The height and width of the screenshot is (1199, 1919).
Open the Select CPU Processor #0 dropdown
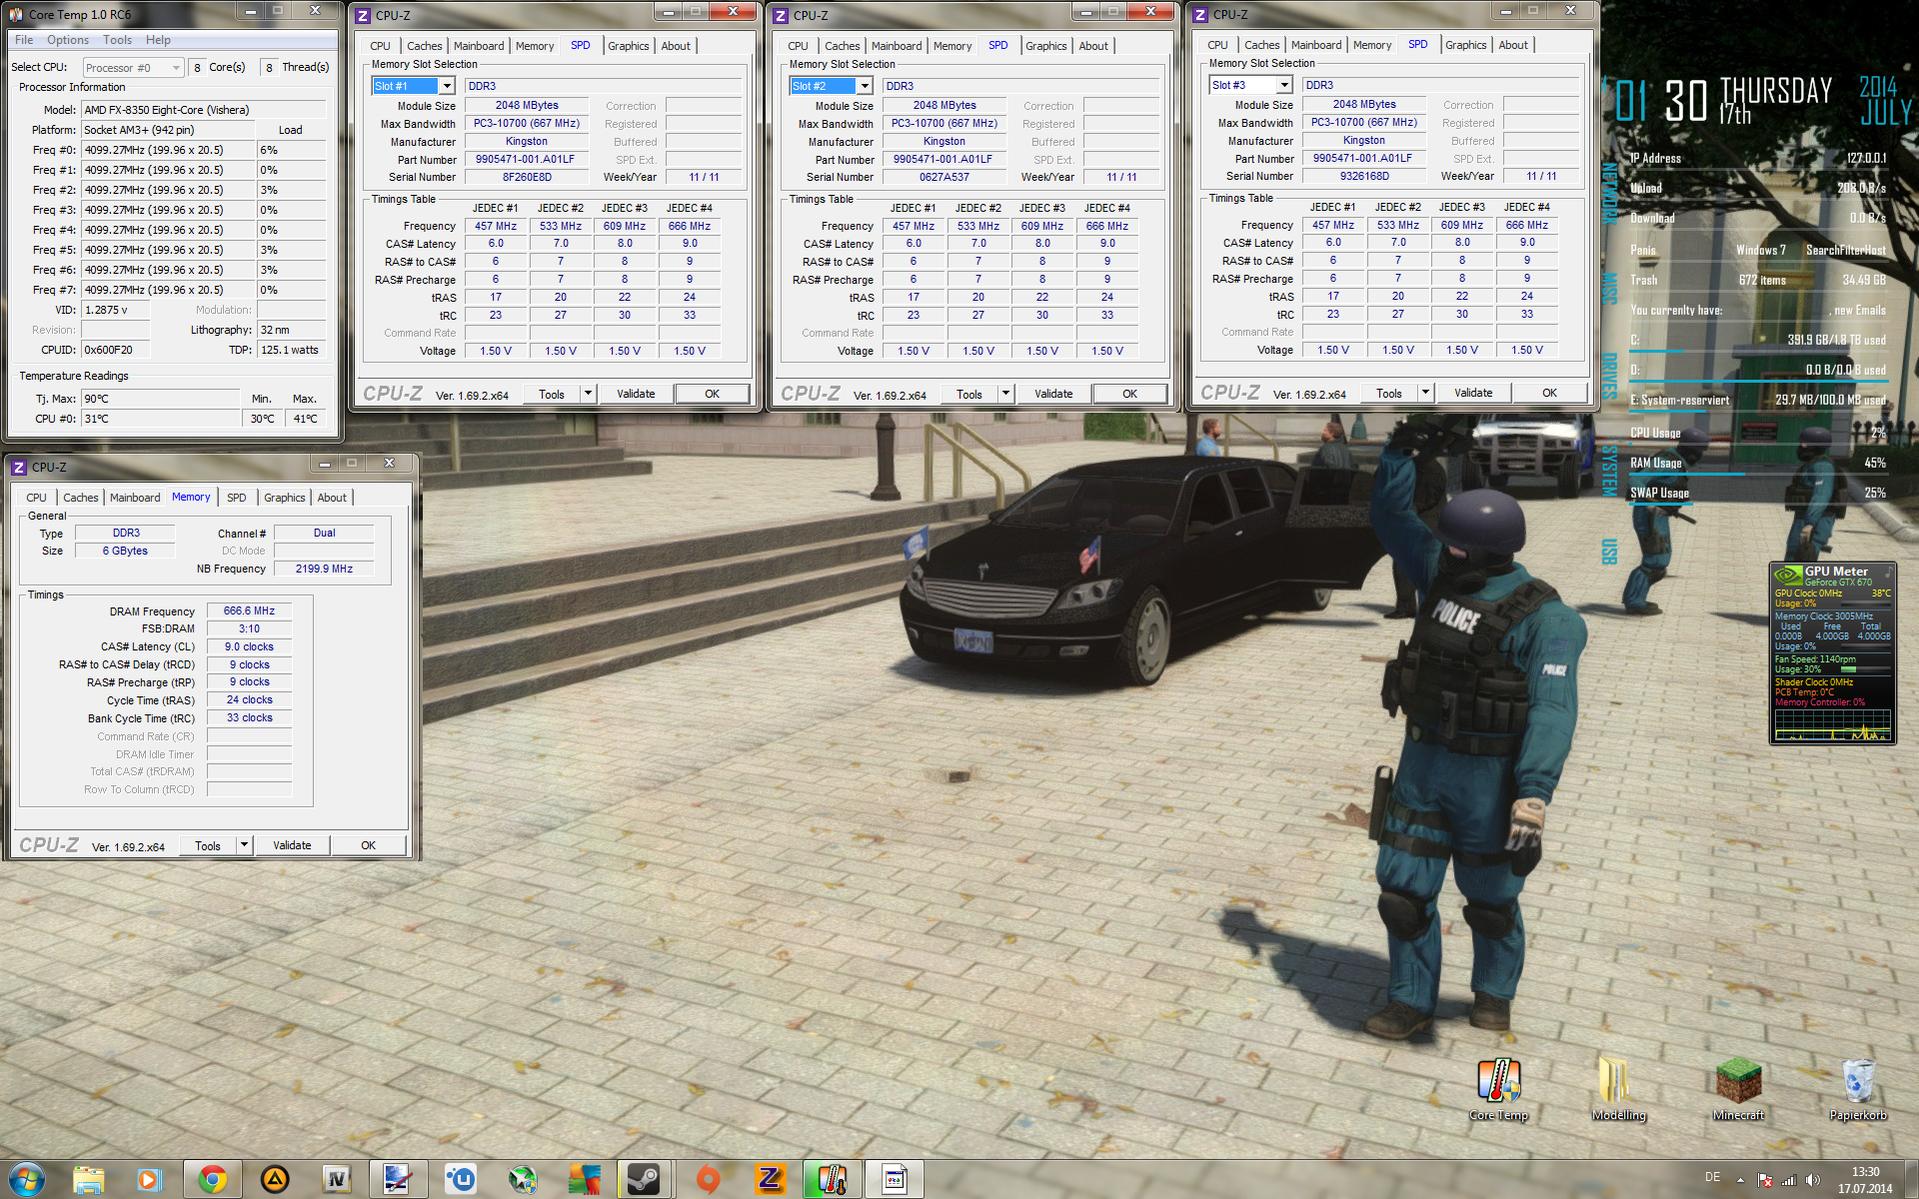click(x=132, y=67)
